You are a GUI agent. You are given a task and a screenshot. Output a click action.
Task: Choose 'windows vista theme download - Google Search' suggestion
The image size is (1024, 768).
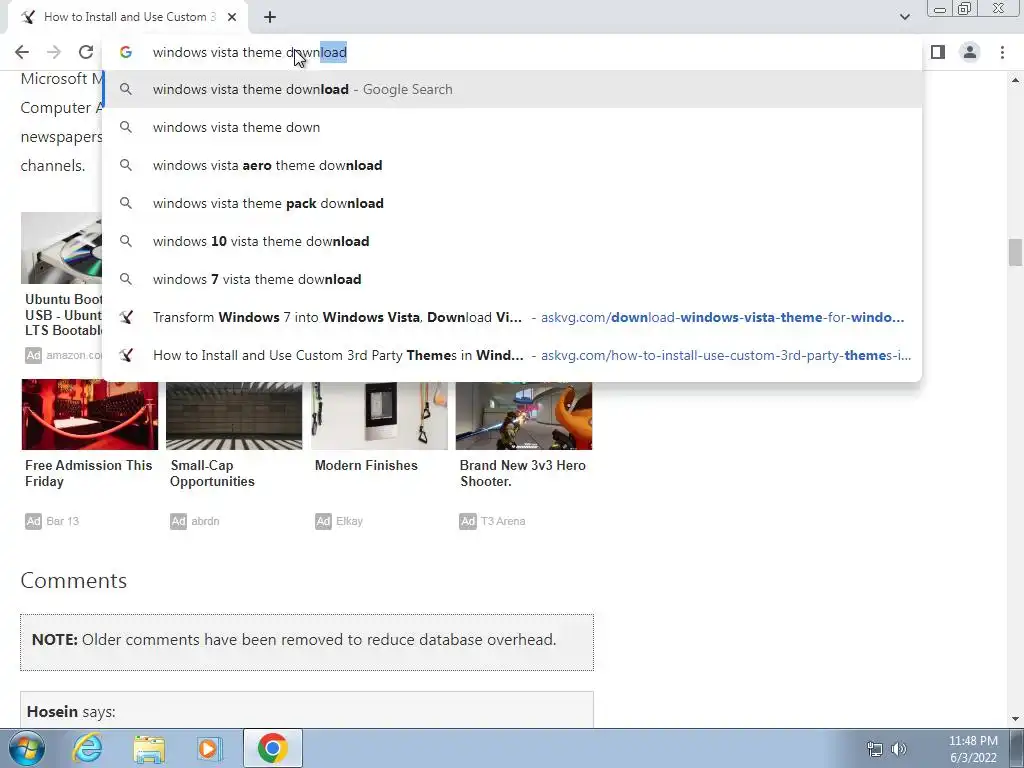point(513,89)
